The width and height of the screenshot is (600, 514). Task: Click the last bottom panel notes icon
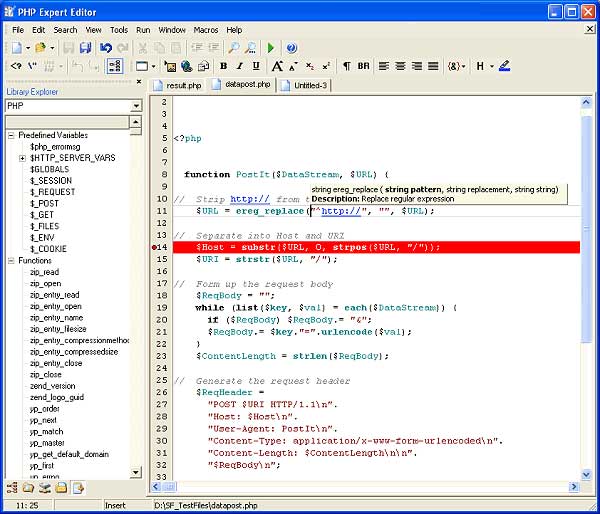78,488
